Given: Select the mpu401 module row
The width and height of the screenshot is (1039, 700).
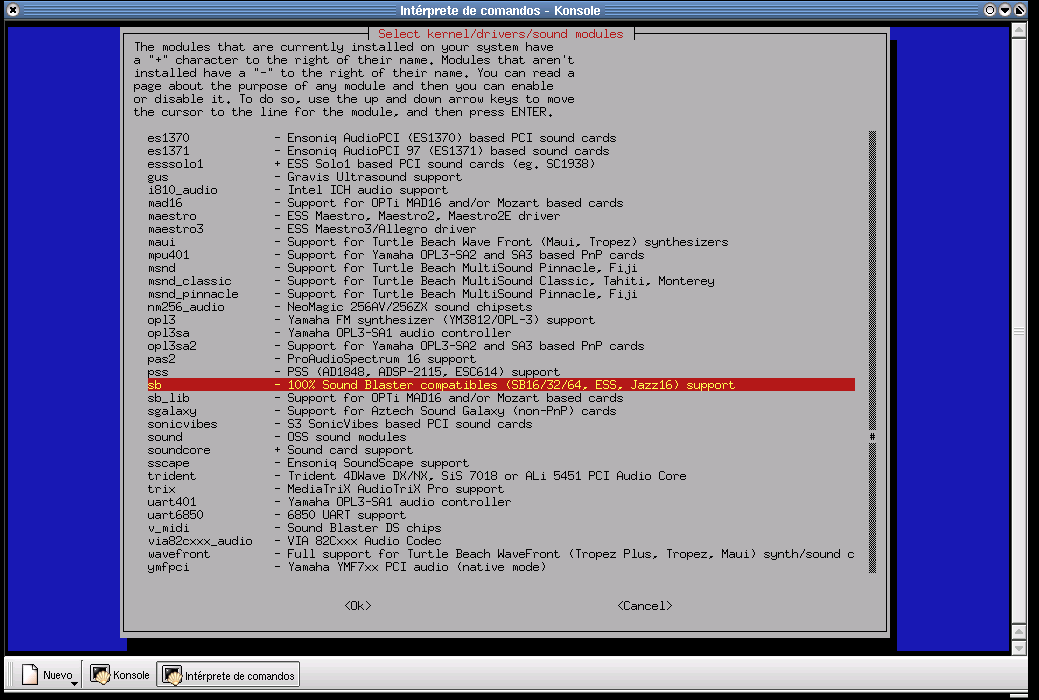Looking at the screenshot, I should (501, 255).
